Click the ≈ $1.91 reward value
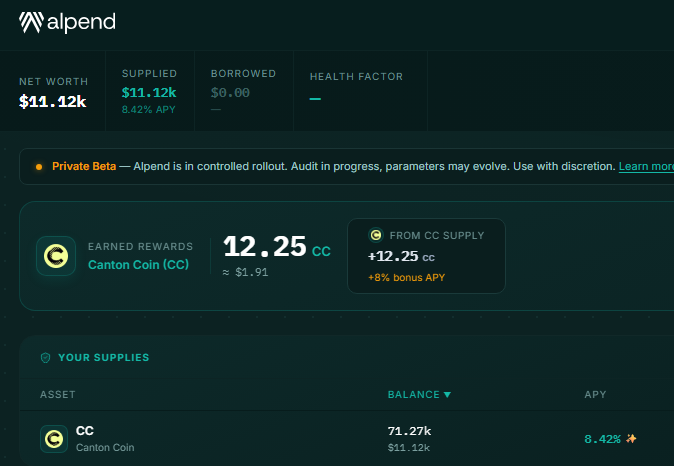The width and height of the screenshot is (674, 466). click(x=245, y=272)
